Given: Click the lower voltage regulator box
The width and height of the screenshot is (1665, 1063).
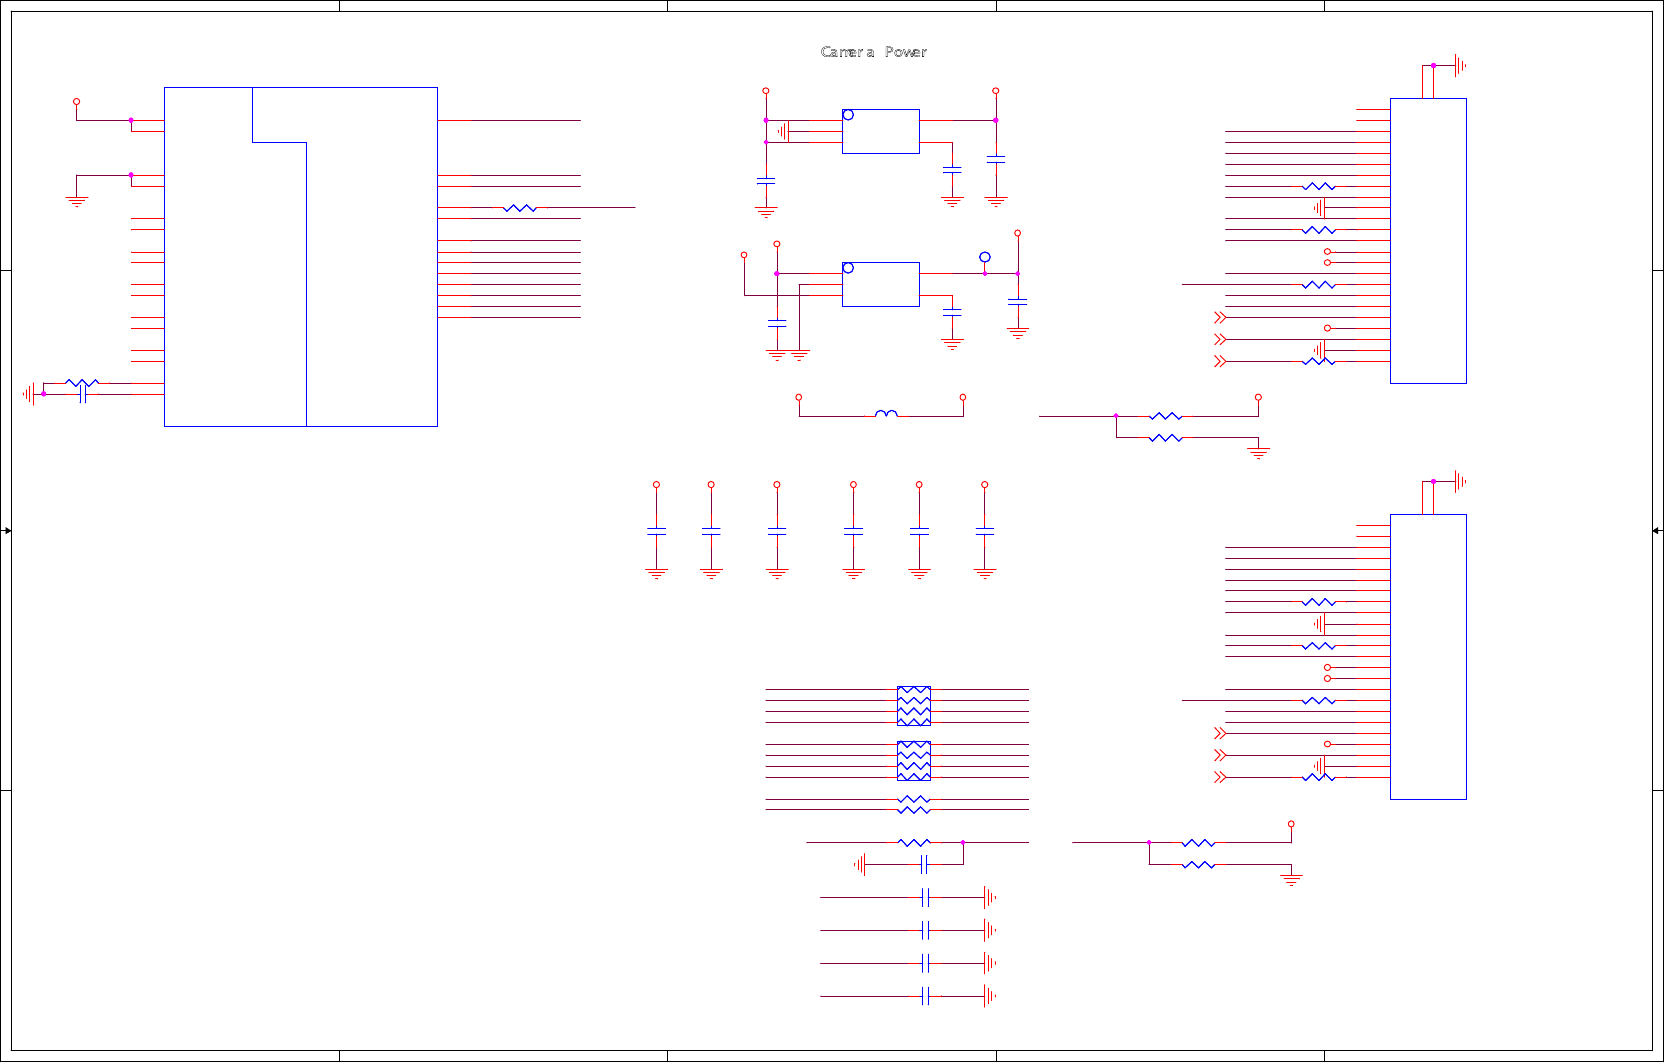Looking at the screenshot, I should (x=880, y=284).
